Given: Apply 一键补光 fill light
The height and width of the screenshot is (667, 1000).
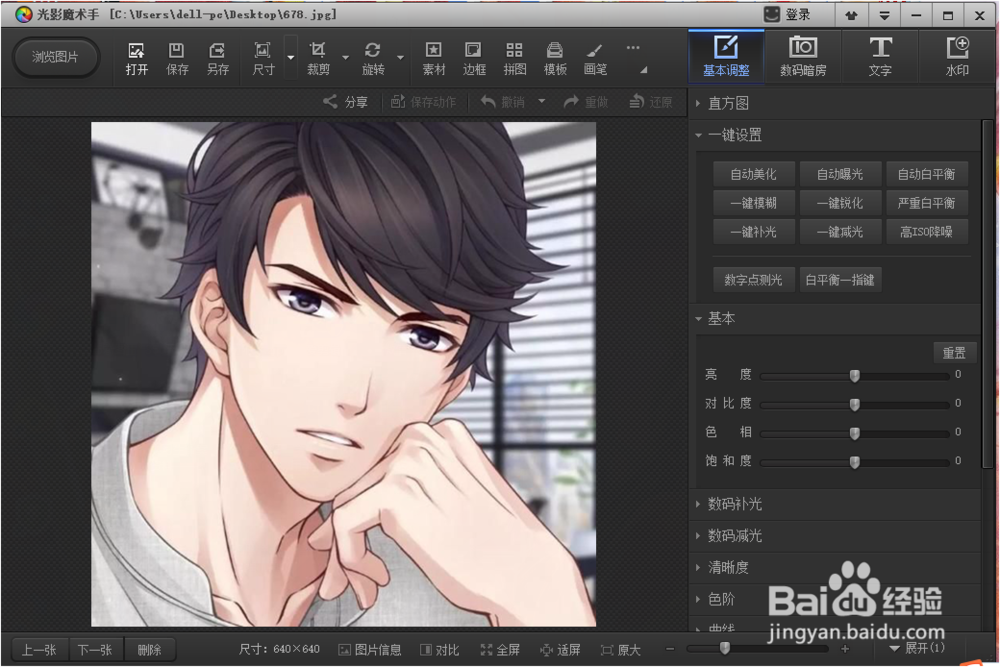Looking at the screenshot, I should point(754,232).
